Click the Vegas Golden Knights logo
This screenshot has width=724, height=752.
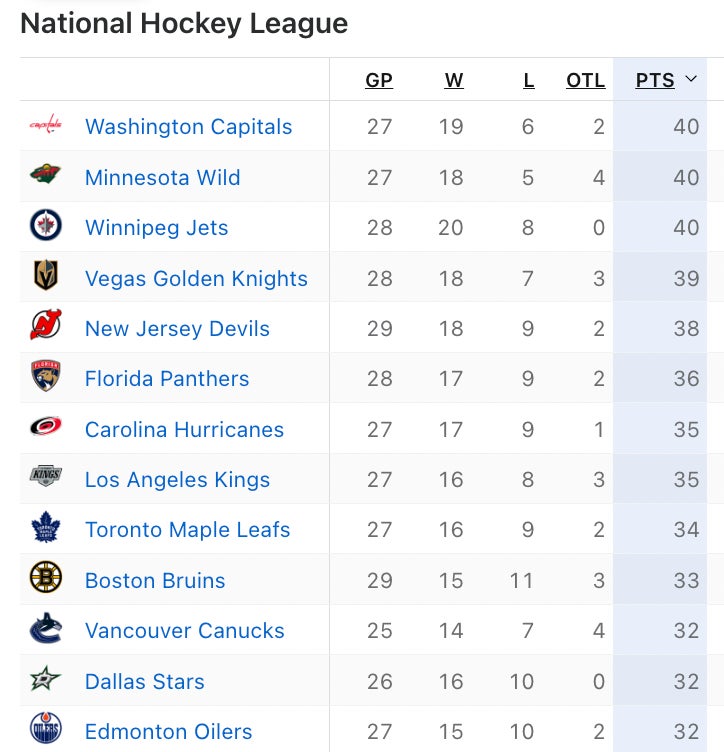(45, 277)
